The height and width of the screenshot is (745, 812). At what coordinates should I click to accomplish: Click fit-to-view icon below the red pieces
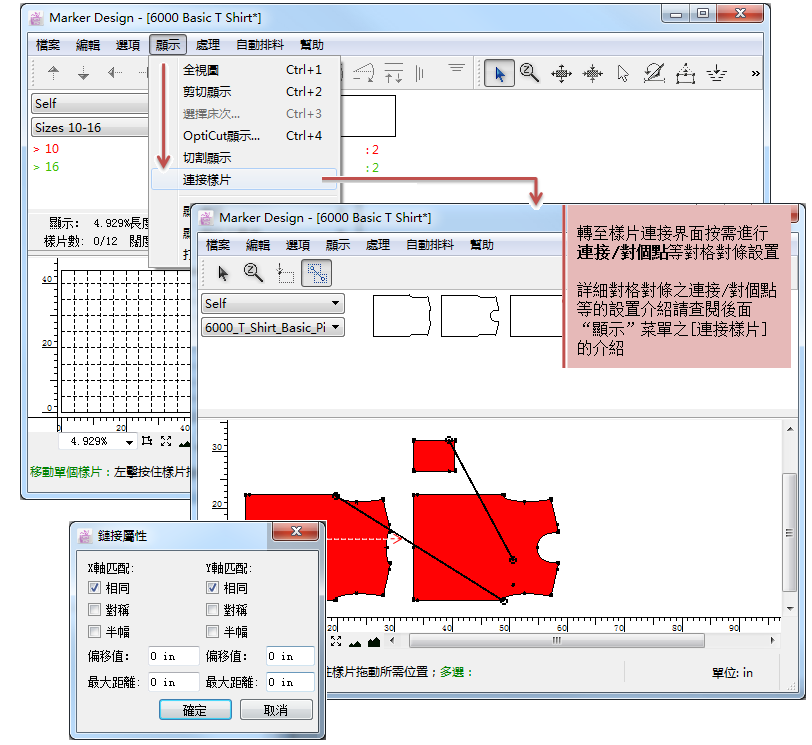(x=336, y=641)
